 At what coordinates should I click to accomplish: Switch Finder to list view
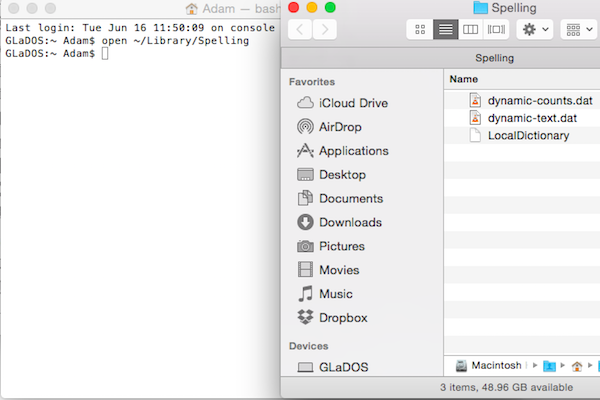point(445,29)
